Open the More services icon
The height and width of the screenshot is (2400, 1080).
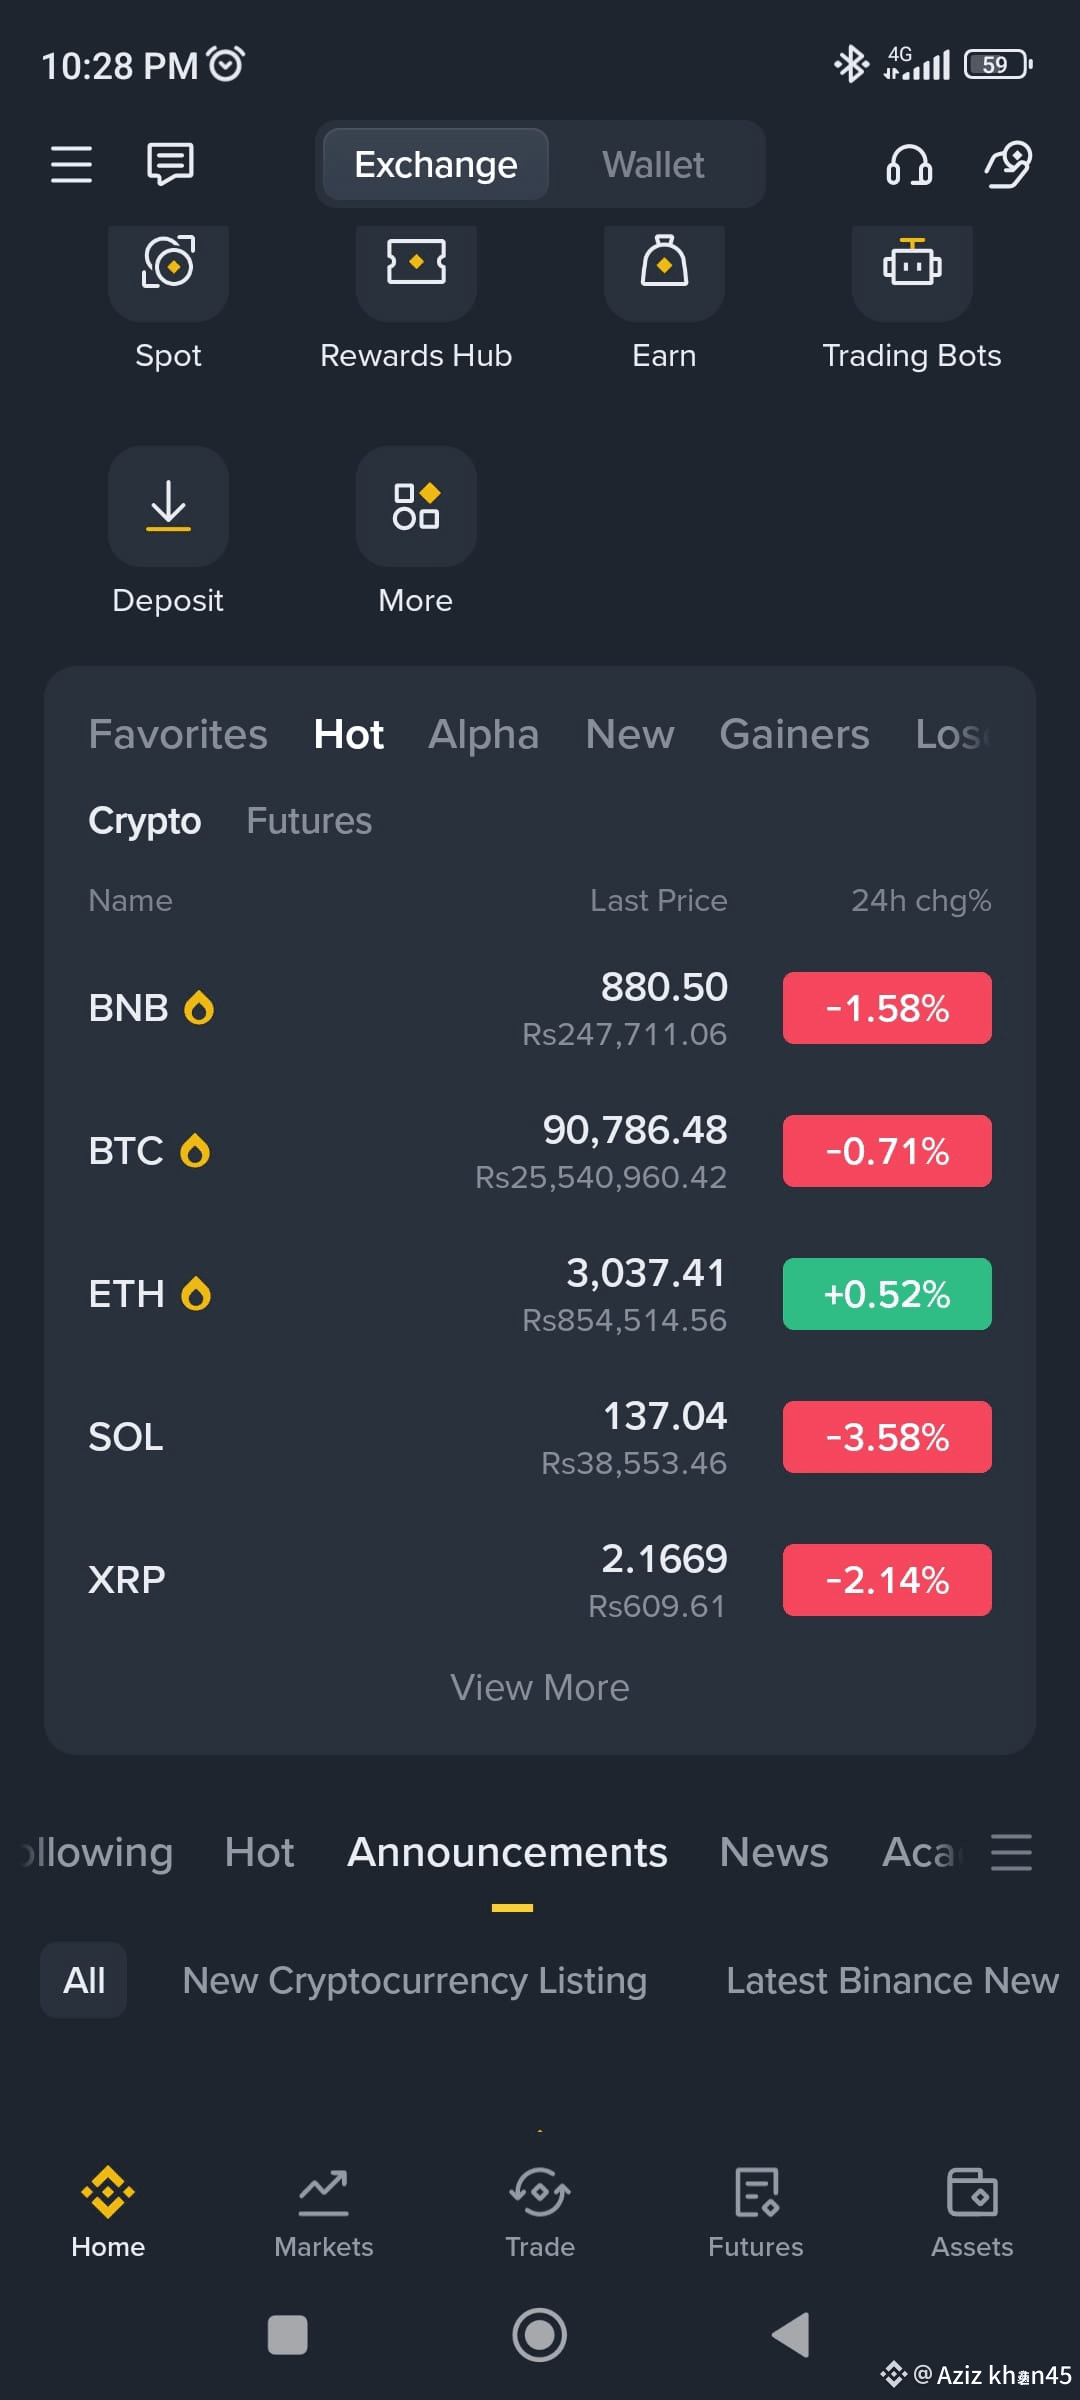tap(416, 506)
